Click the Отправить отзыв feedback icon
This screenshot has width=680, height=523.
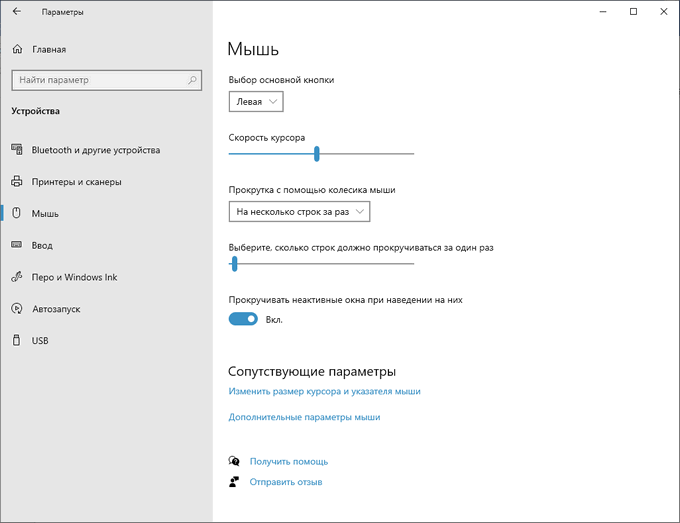234,482
